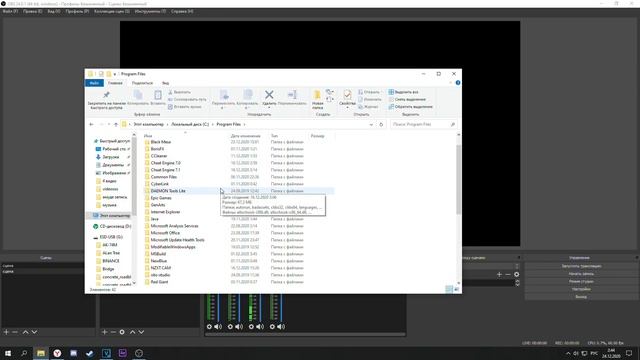Open Copy to (Копировать в) dropdown
This screenshot has height=360, width=640.
247,108
